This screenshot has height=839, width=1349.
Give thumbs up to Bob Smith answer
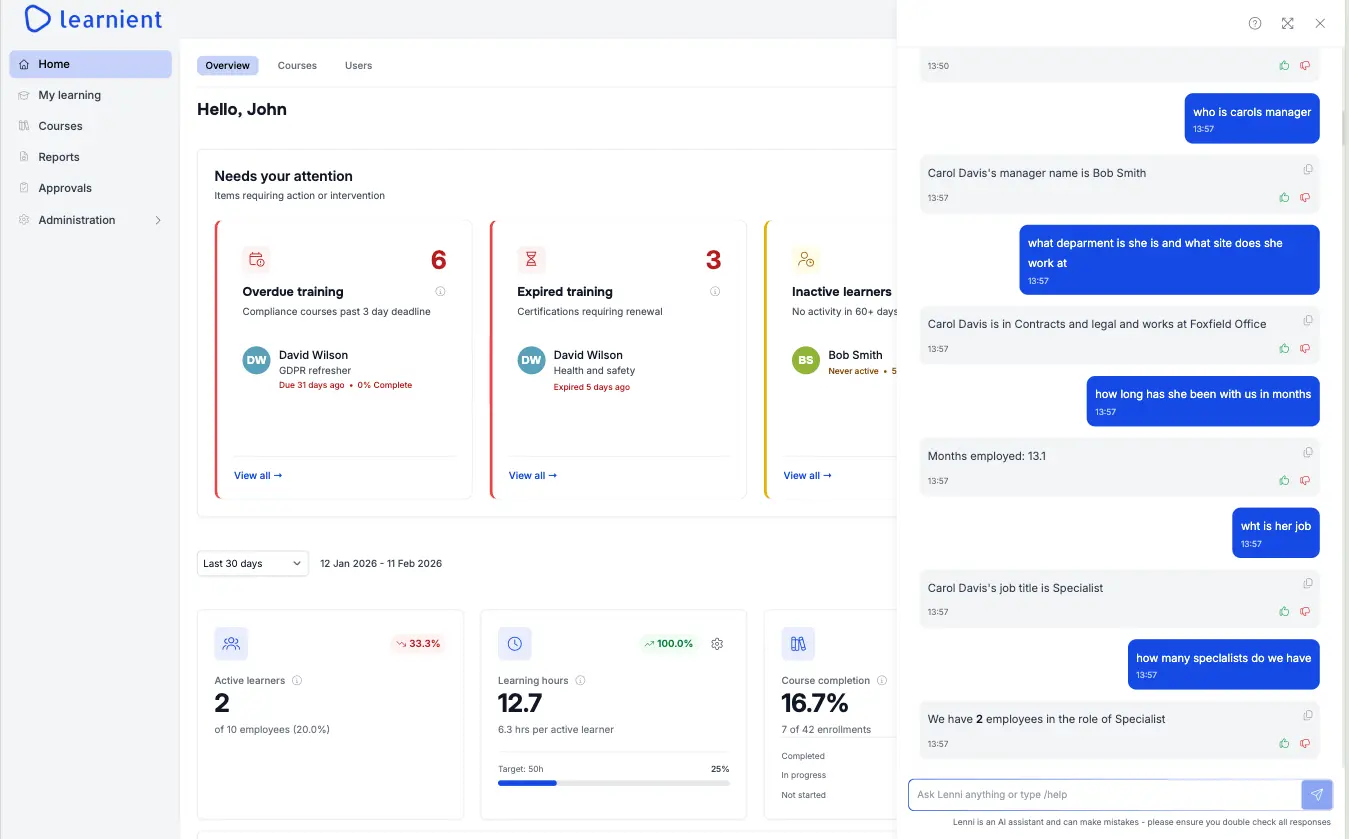coord(1284,197)
